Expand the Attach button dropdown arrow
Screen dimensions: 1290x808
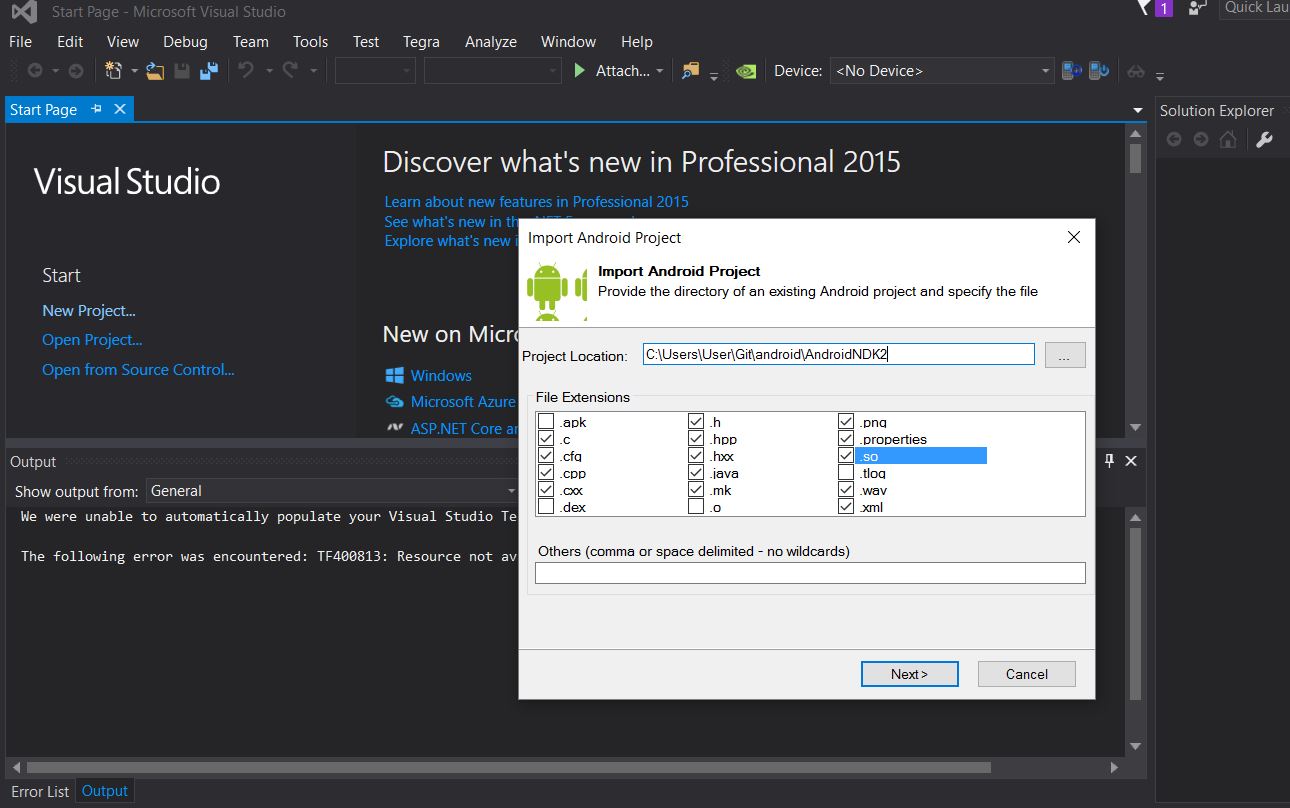pyautogui.click(x=660, y=71)
